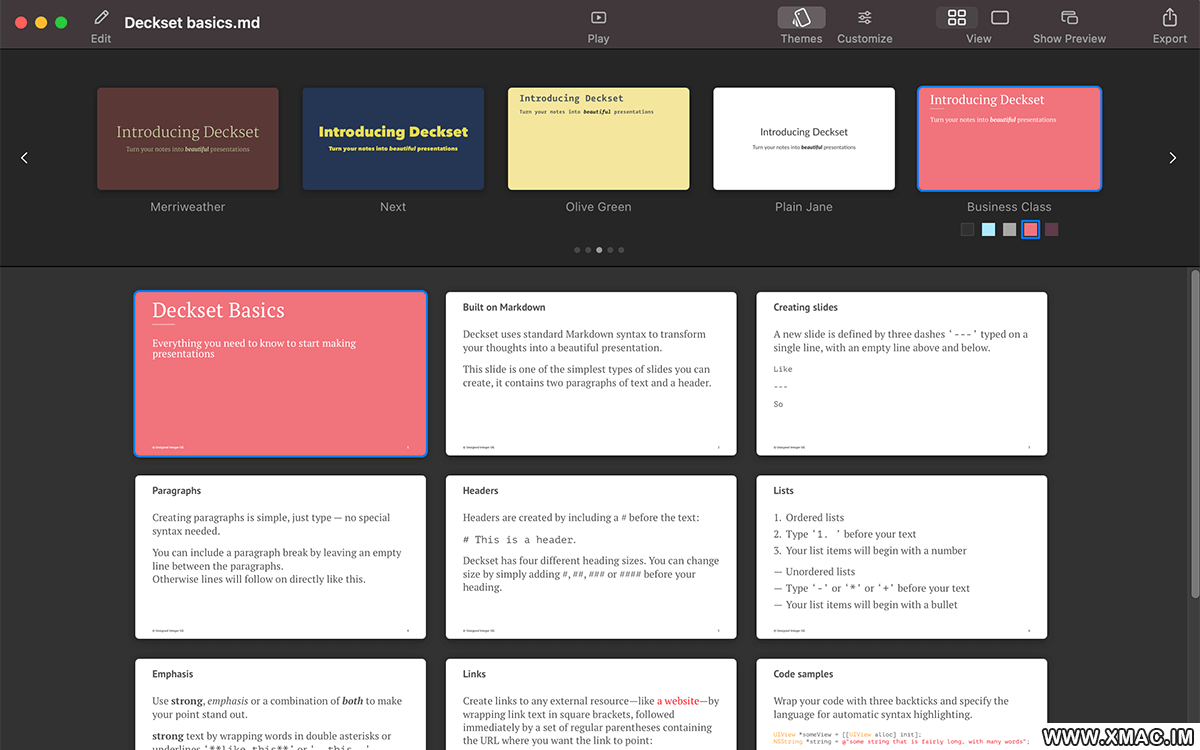Start the presentation with Play icon

[x=598, y=18]
